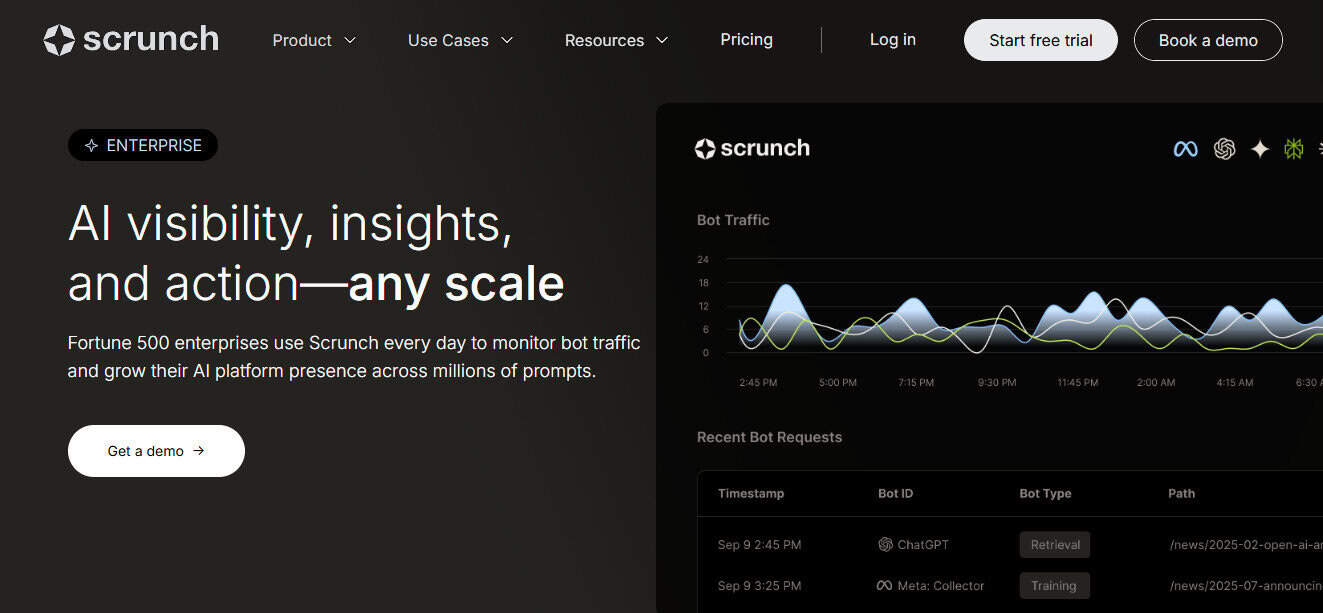The height and width of the screenshot is (613, 1323).
Task: Click the Scrunch logo inside the dashboard panel
Action: [x=752, y=148]
